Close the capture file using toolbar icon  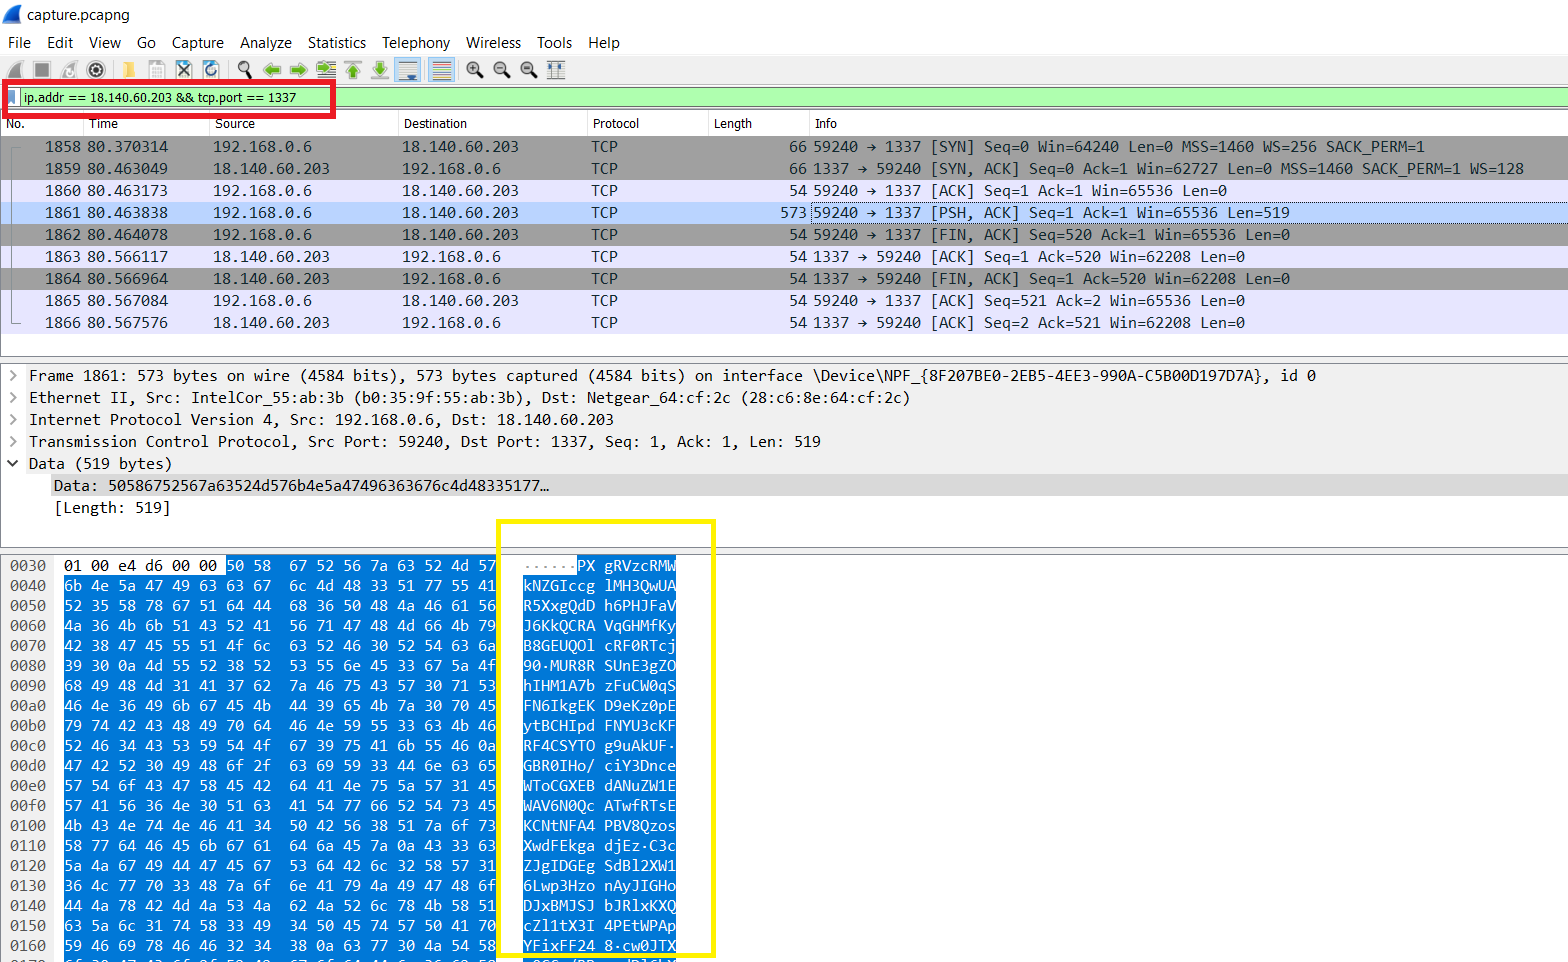[184, 70]
